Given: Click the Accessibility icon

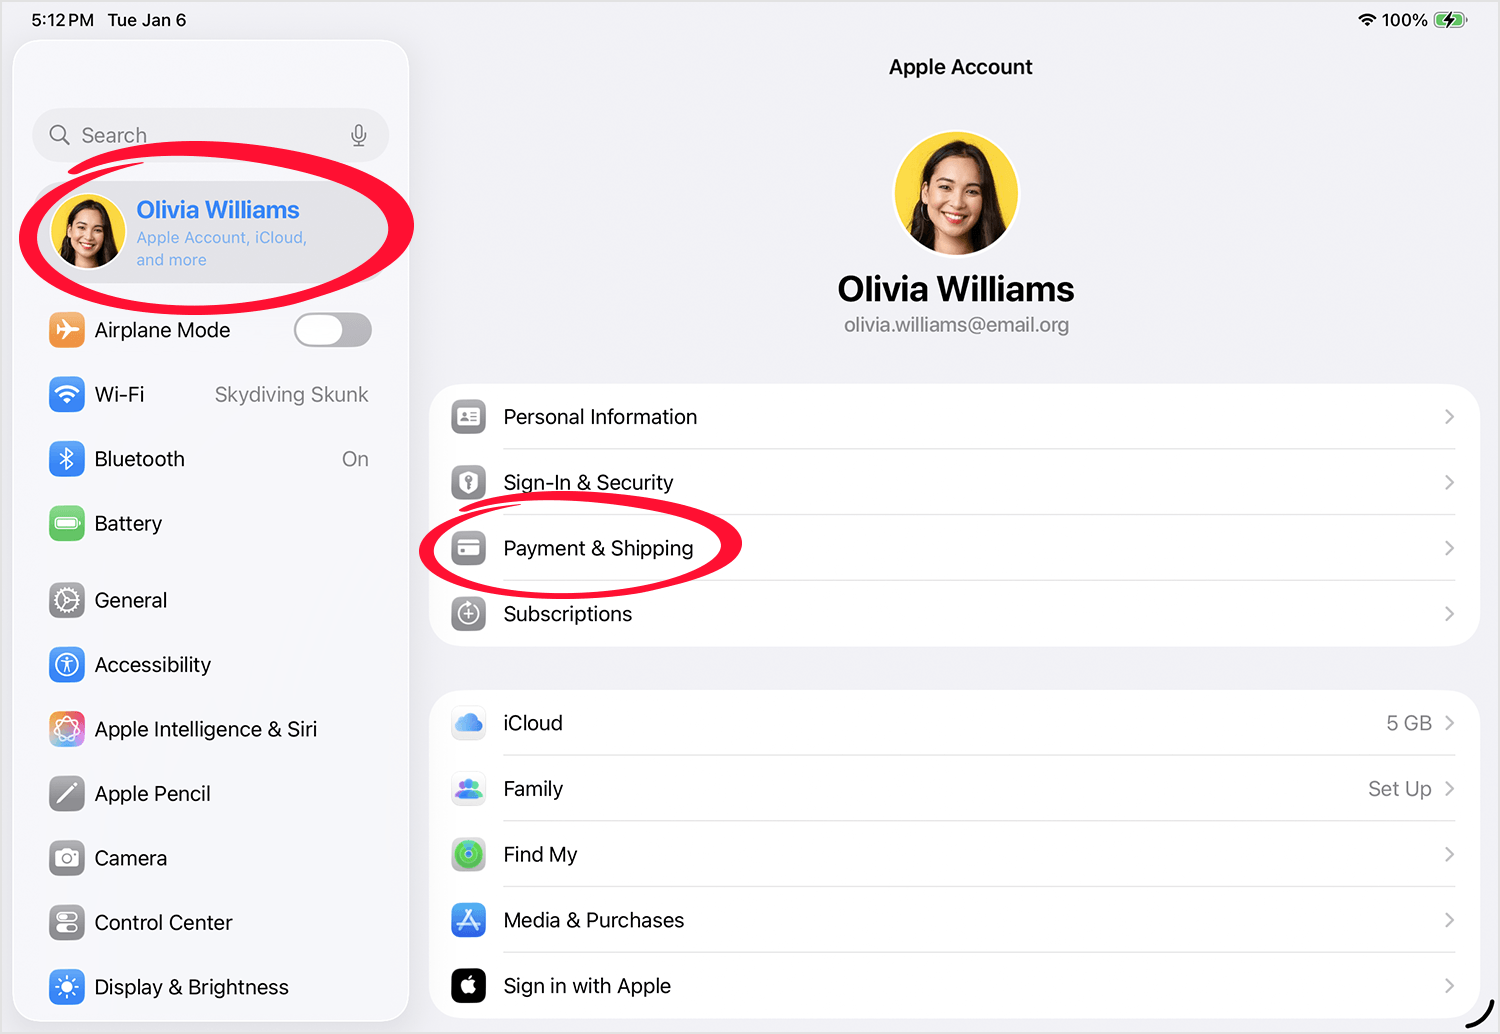Looking at the screenshot, I should [67, 664].
